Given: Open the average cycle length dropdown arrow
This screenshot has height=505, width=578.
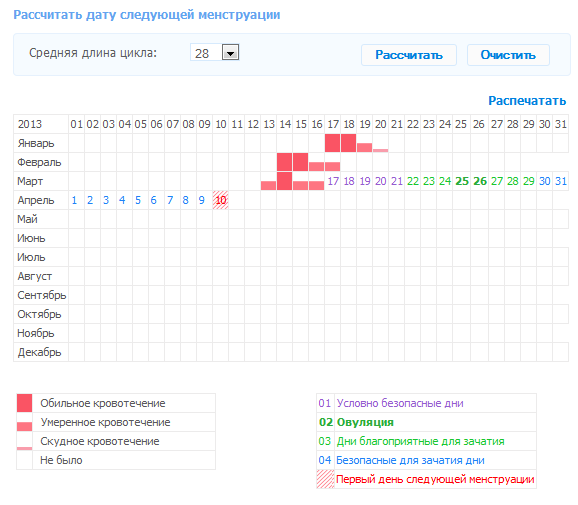Looking at the screenshot, I should (230, 52).
